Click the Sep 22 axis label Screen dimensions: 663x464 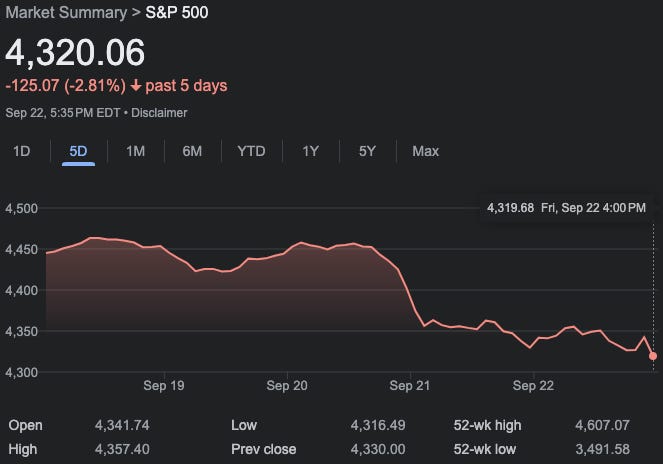[533, 385]
